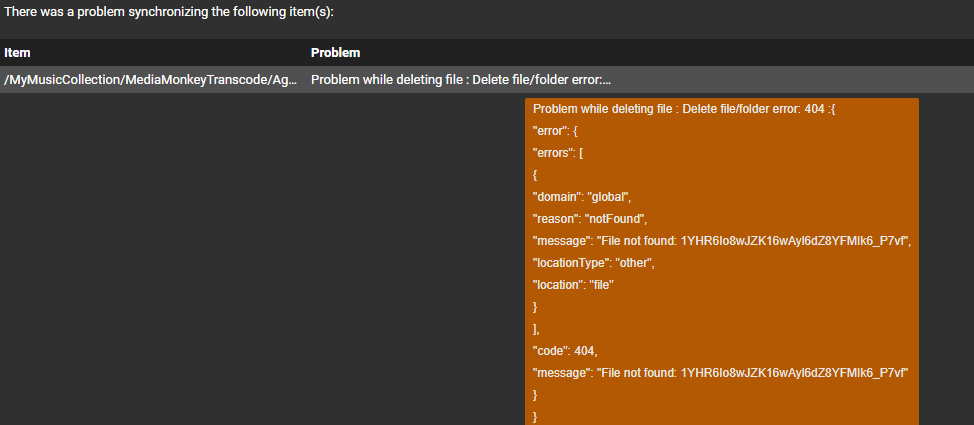This screenshot has width=974, height=425.
Task: Click the "locationType": "other" line
Action: (x=599, y=262)
